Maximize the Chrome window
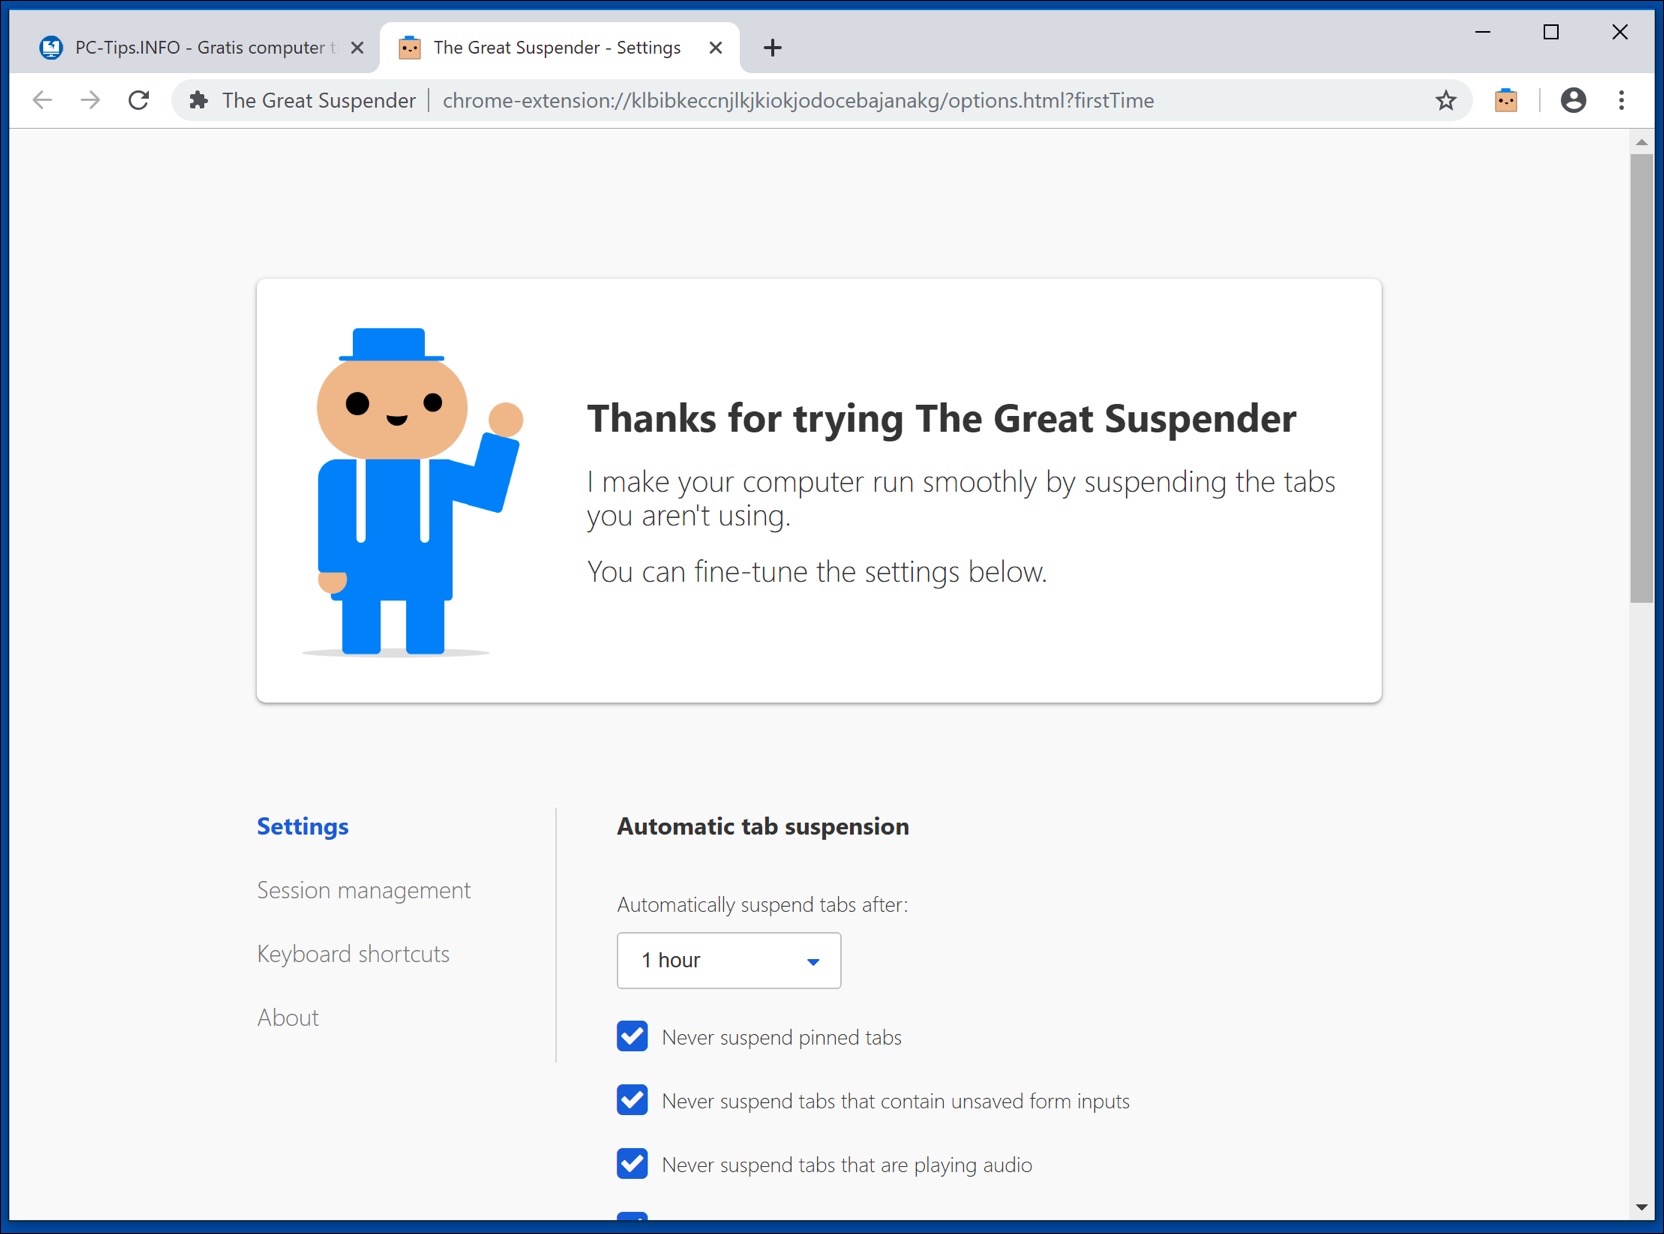Image resolution: width=1664 pixels, height=1234 pixels. click(1551, 32)
